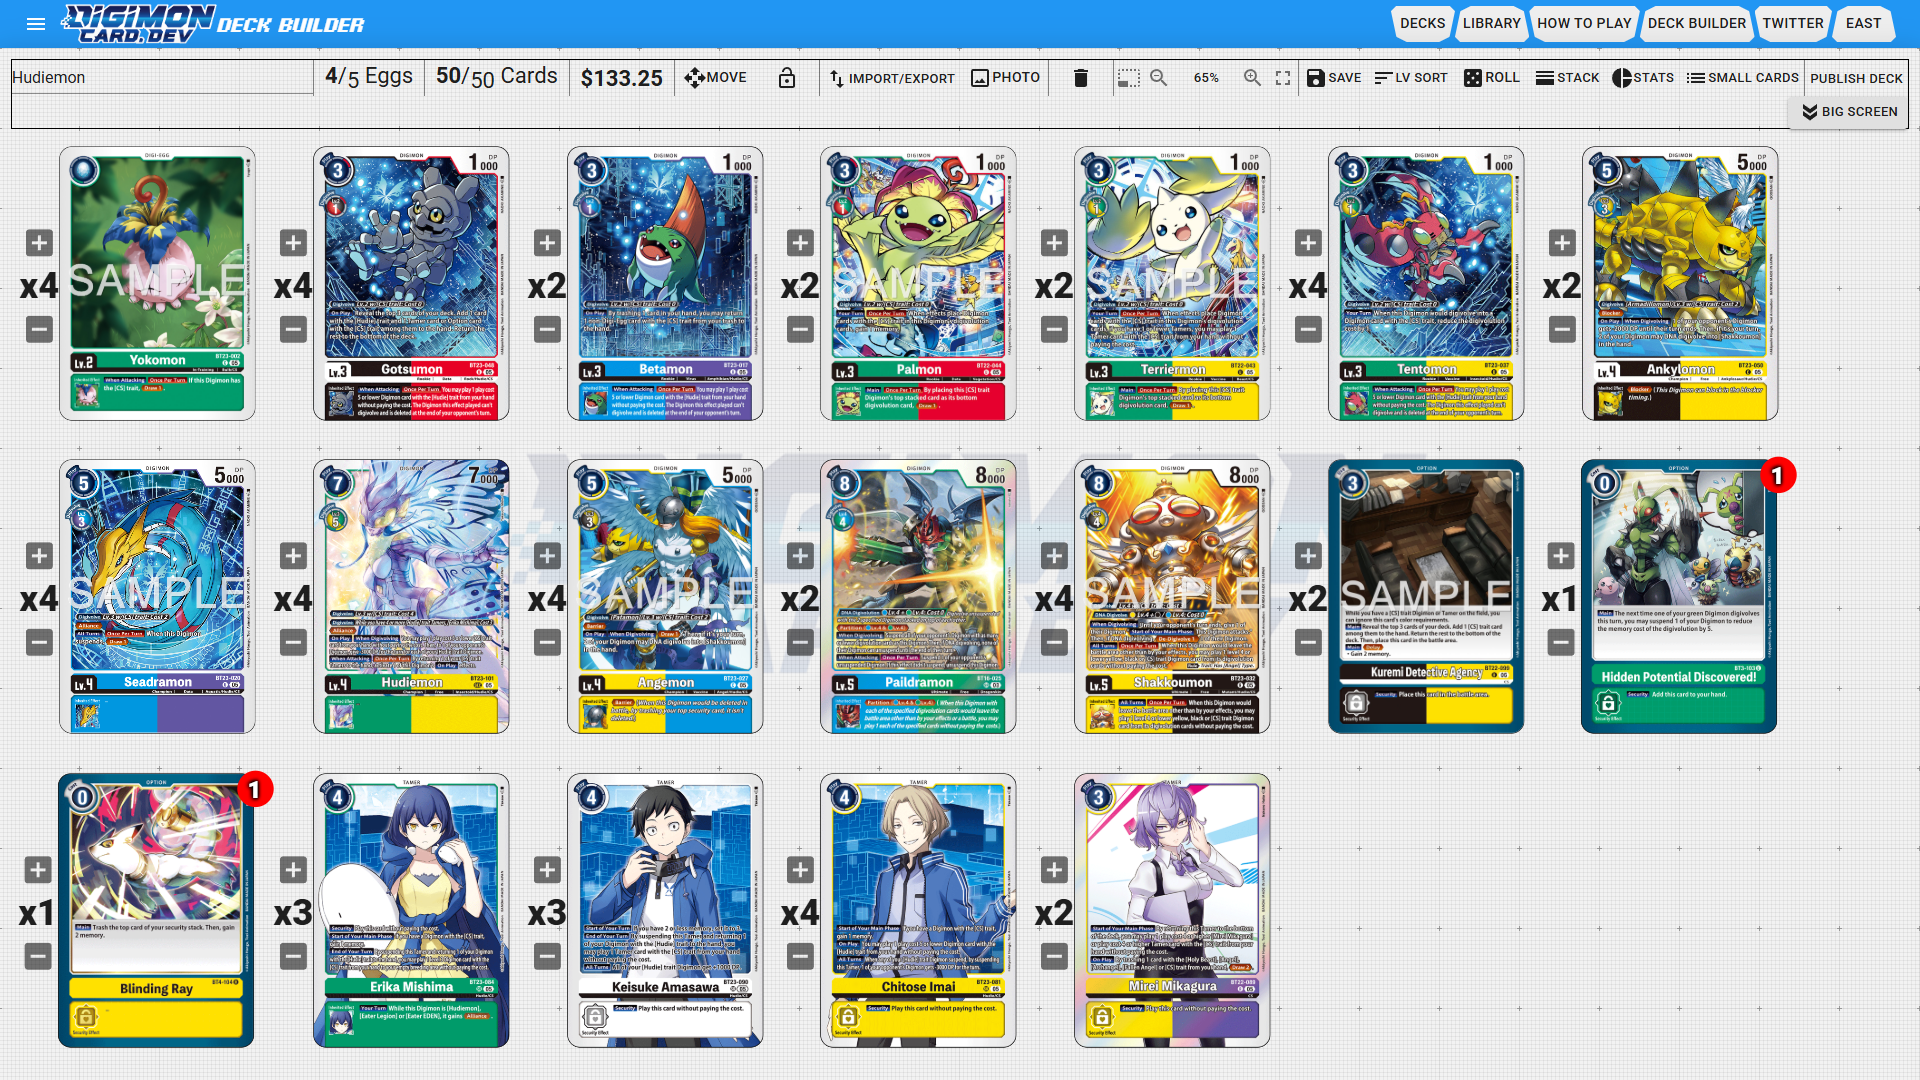
Task: Open the hamburger menu
Action: point(36,24)
